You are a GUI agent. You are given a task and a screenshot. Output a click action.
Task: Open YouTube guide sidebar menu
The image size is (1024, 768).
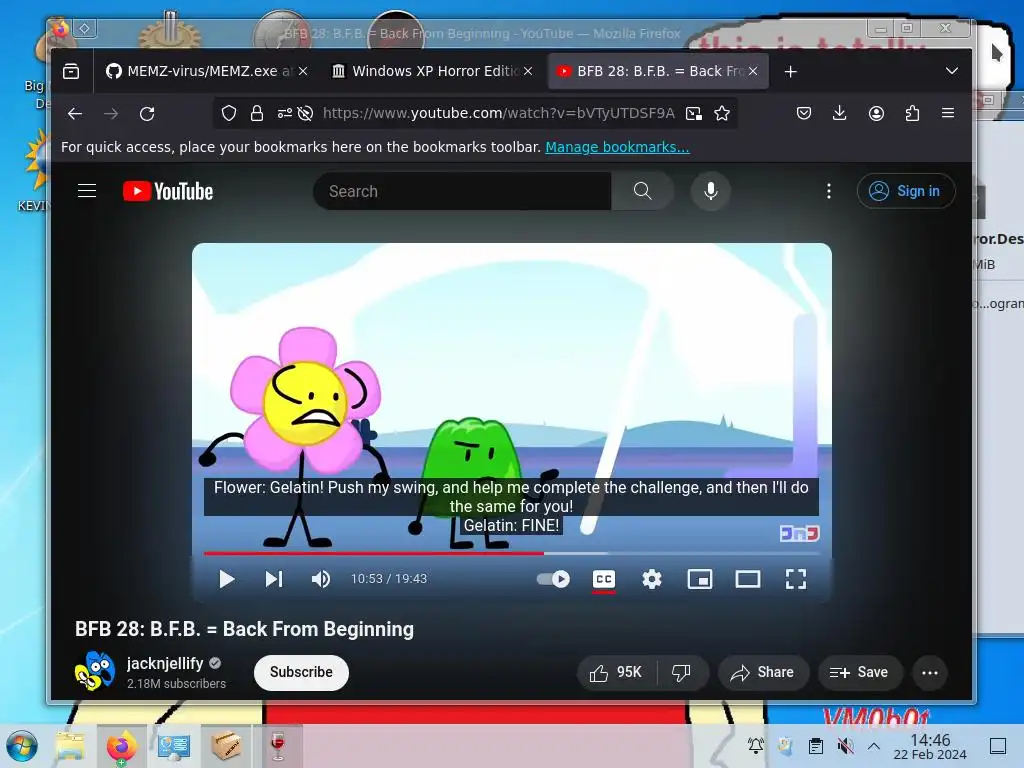[x=87, y=191]
